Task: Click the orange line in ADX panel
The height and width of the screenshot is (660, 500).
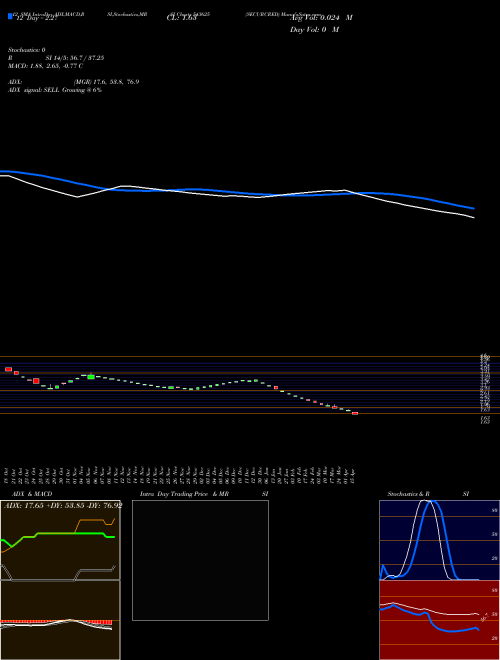Action: pos(90,520)
